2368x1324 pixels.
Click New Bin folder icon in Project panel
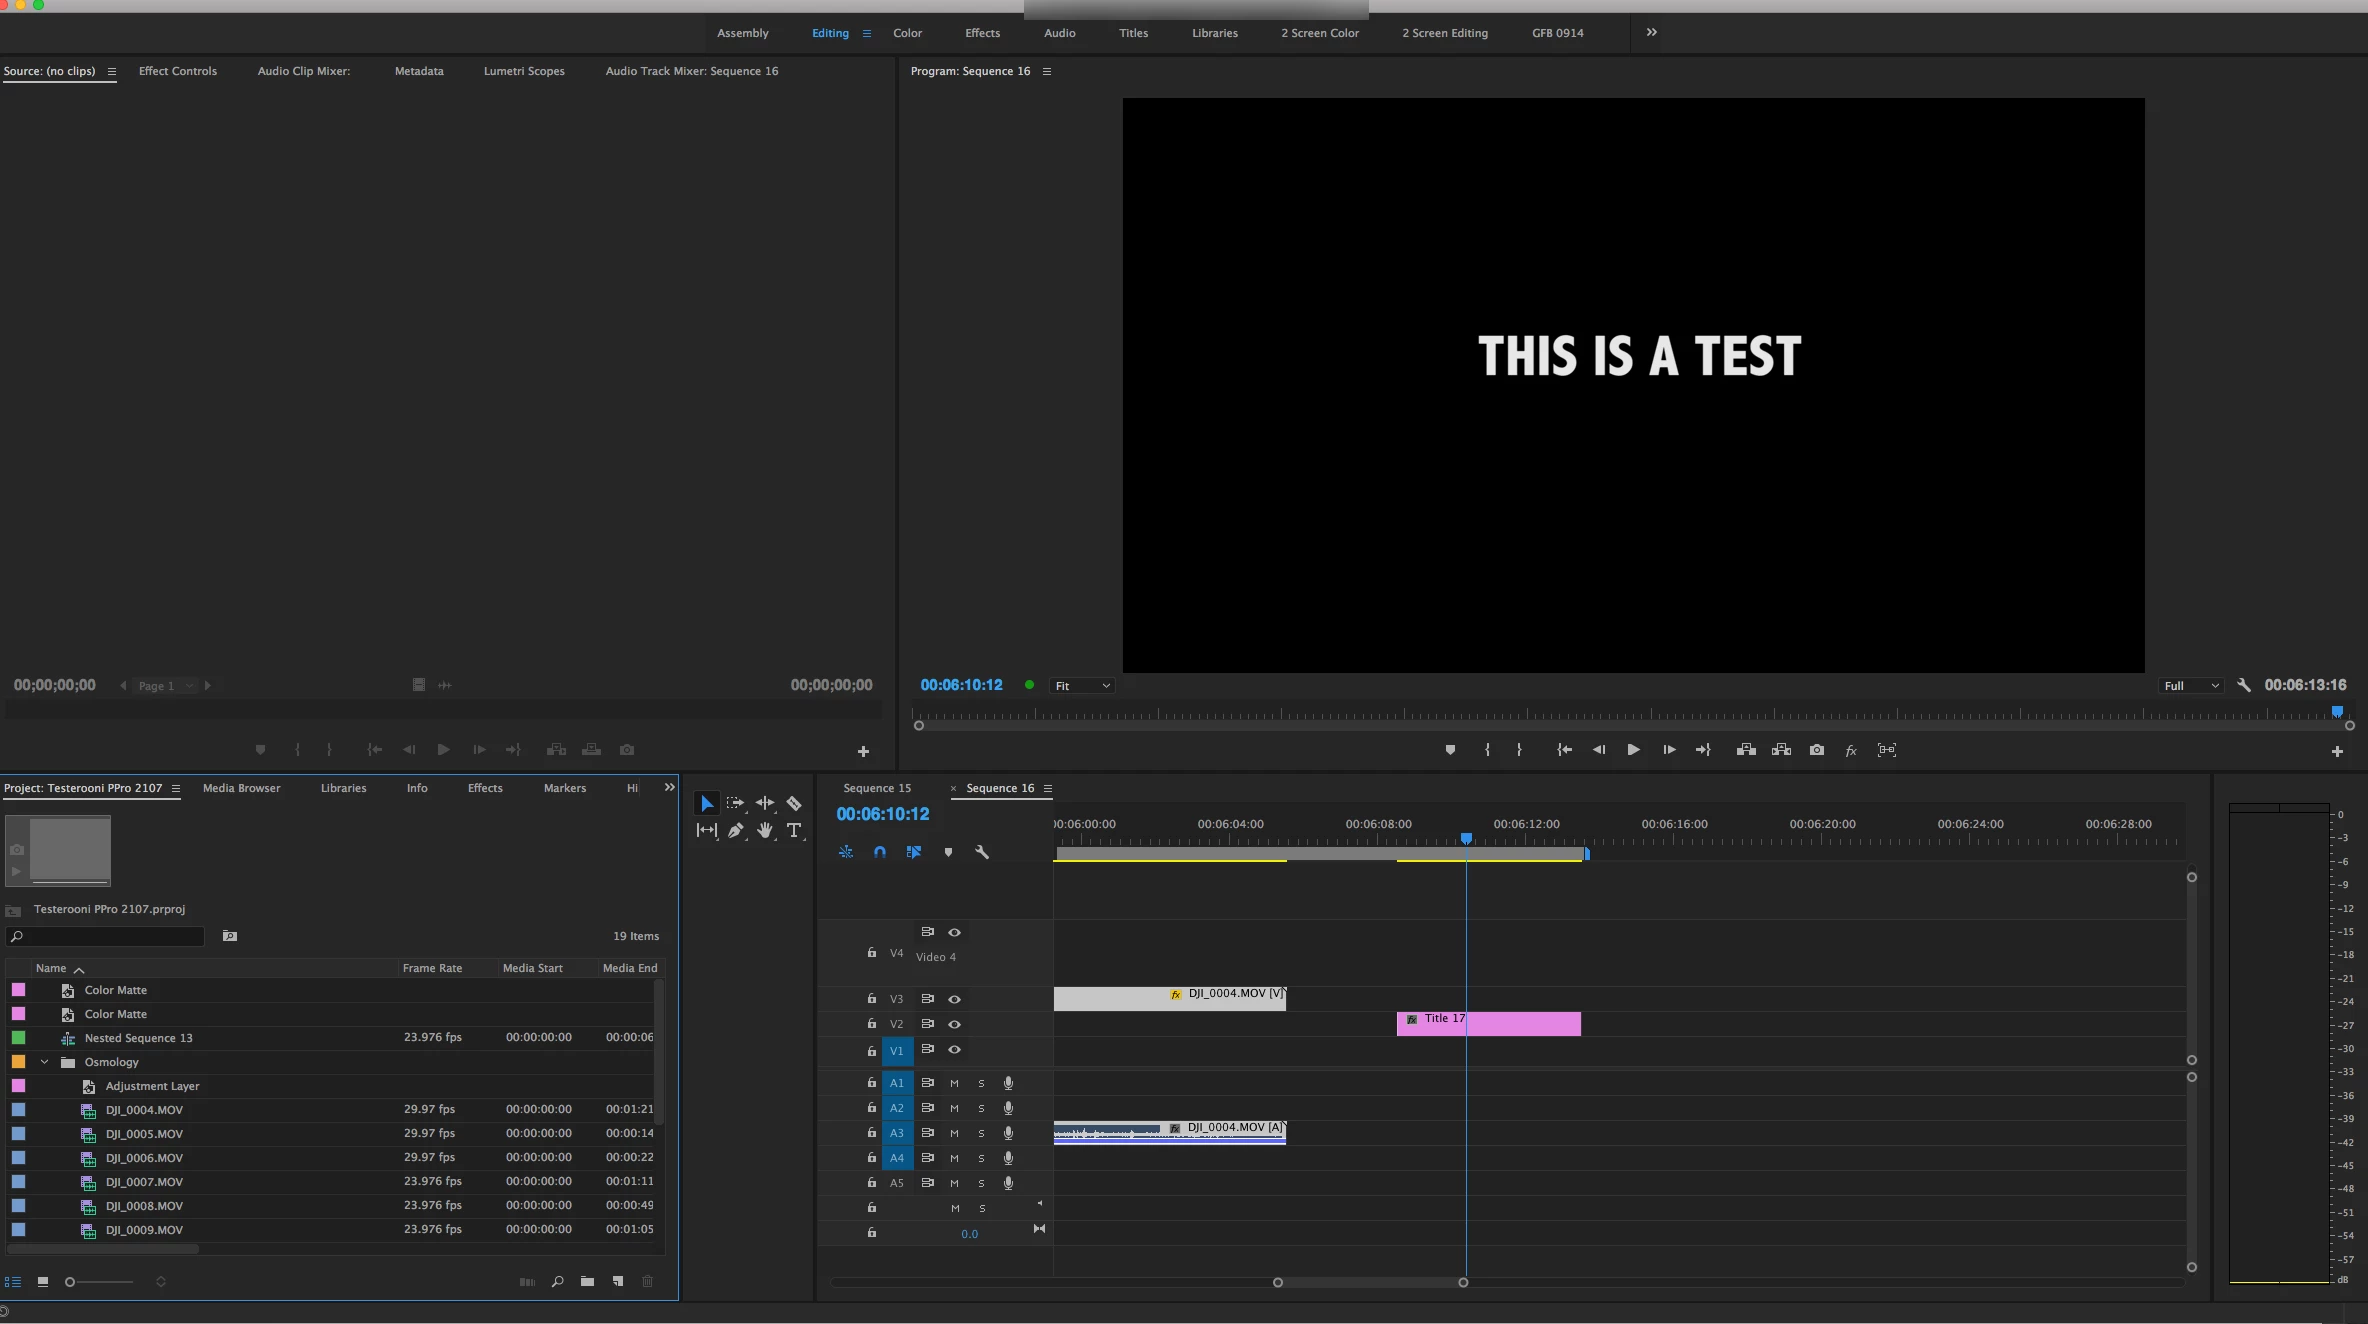[x=587, y=1281]
